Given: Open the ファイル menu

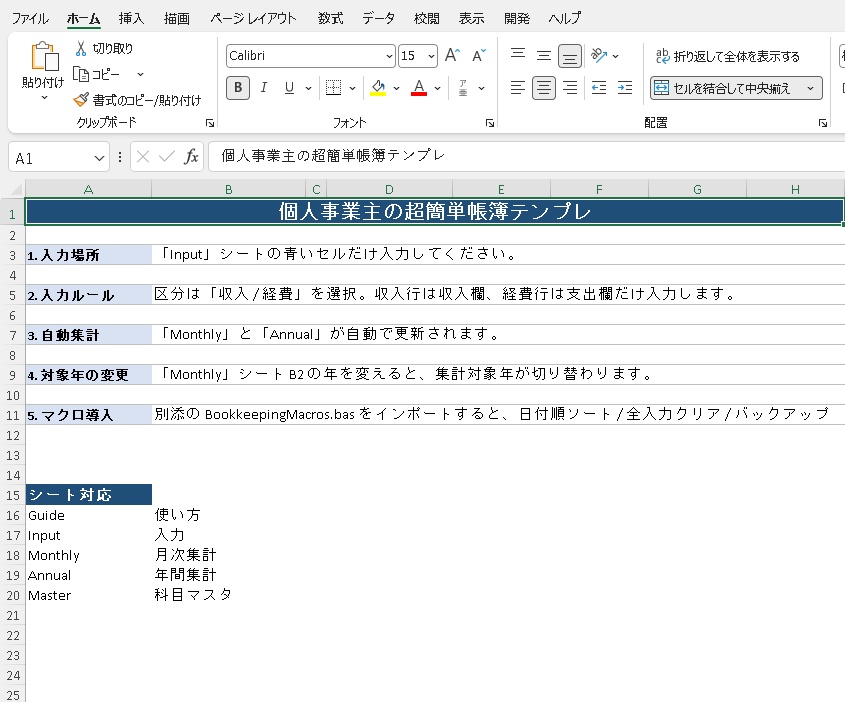Looking at the screenshot, I should (29, 17).
